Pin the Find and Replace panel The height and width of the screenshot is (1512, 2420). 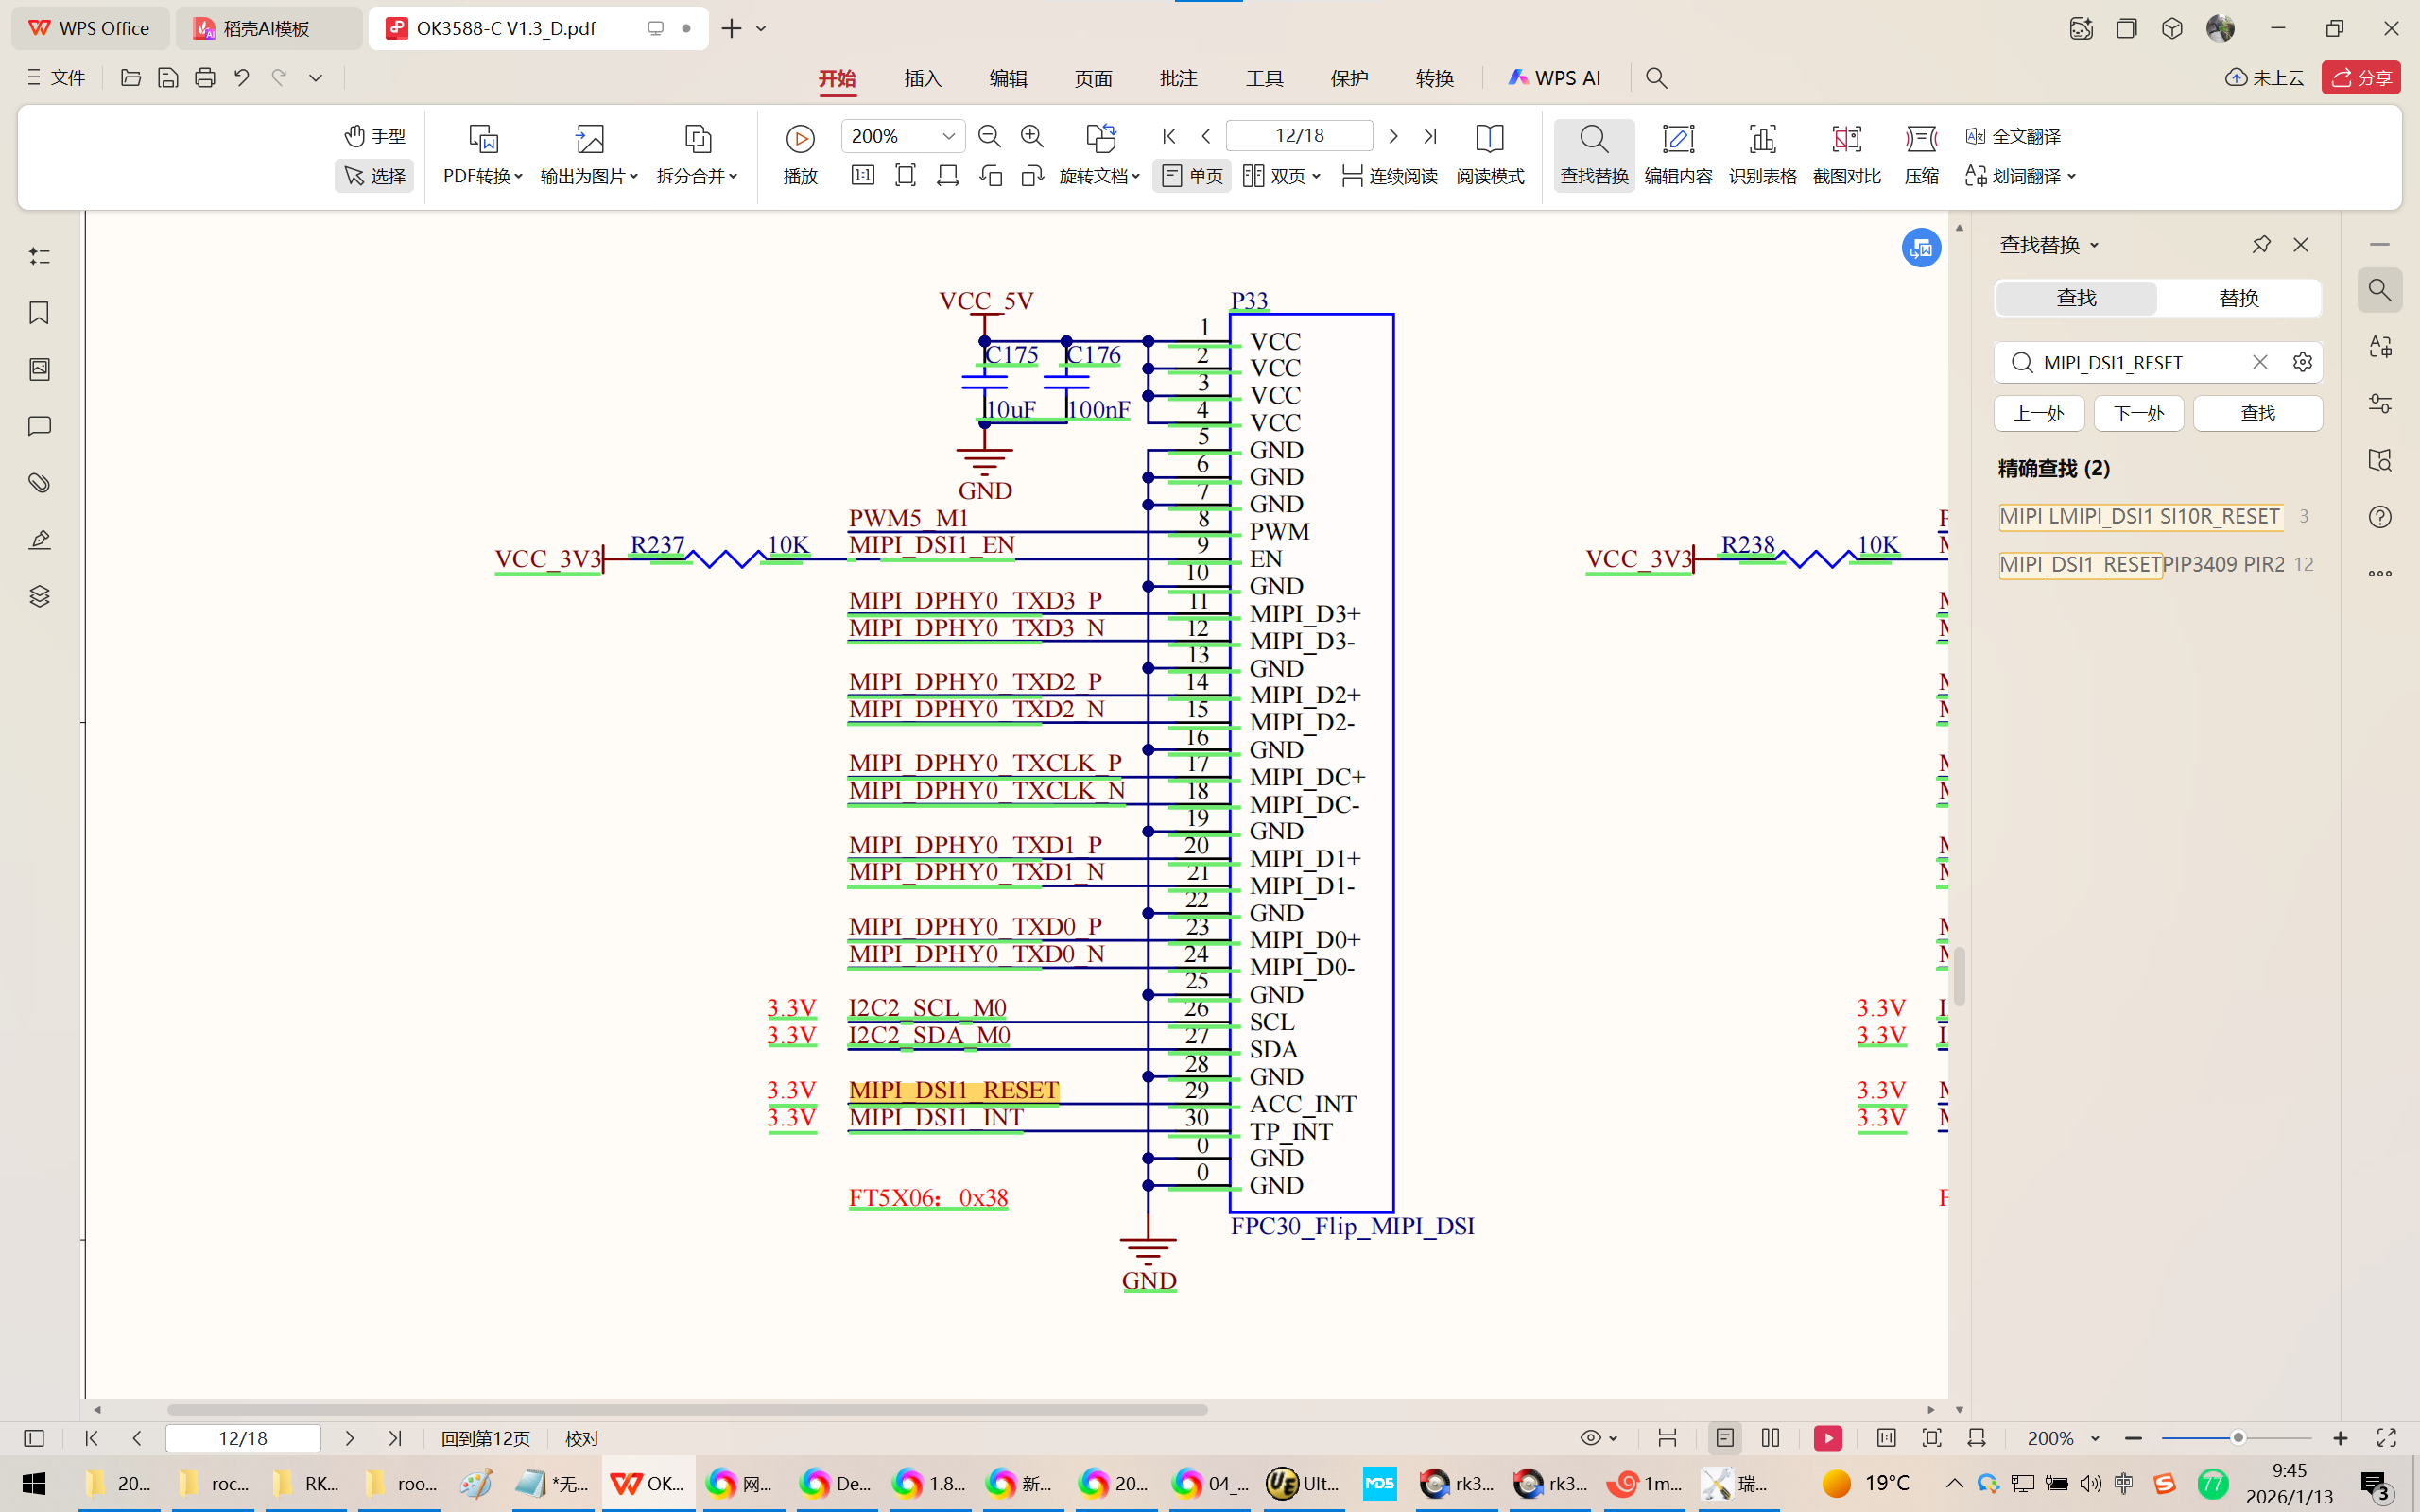click(2261, 244)
